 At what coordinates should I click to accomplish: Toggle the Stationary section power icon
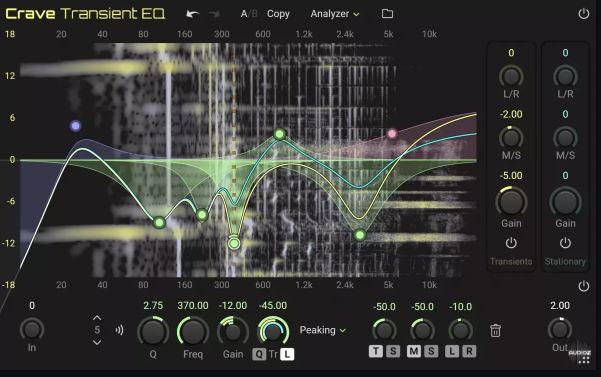point(565,243)
